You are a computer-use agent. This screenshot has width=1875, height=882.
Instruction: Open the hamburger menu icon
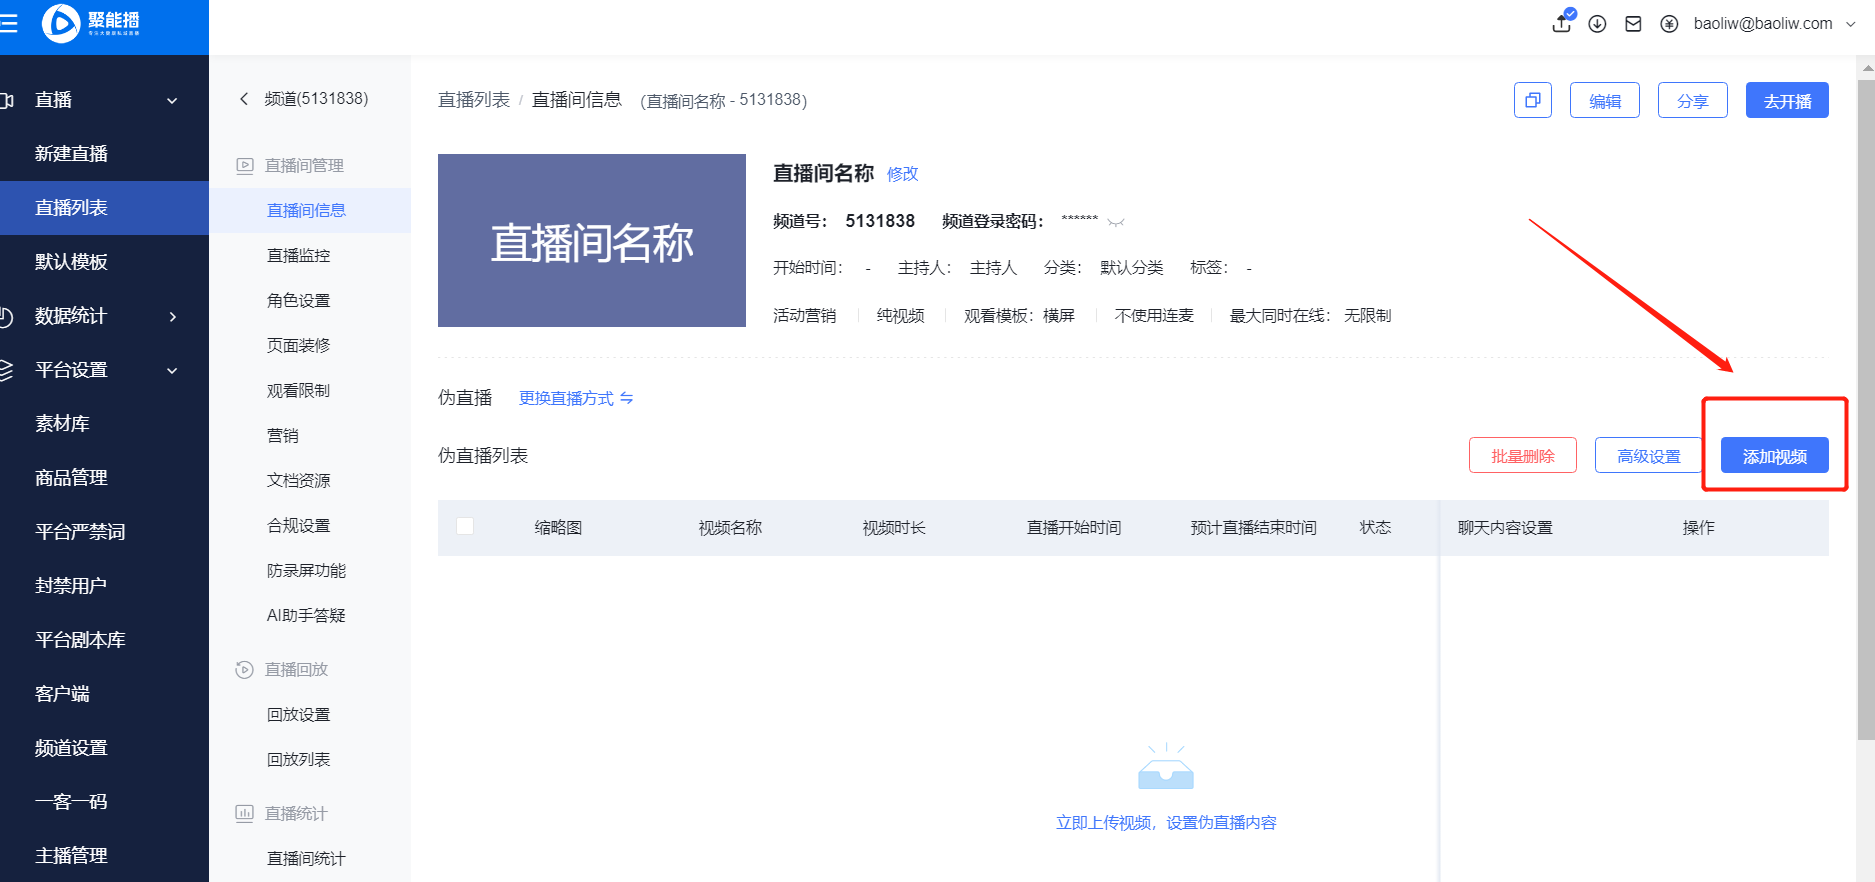(8, 22)
